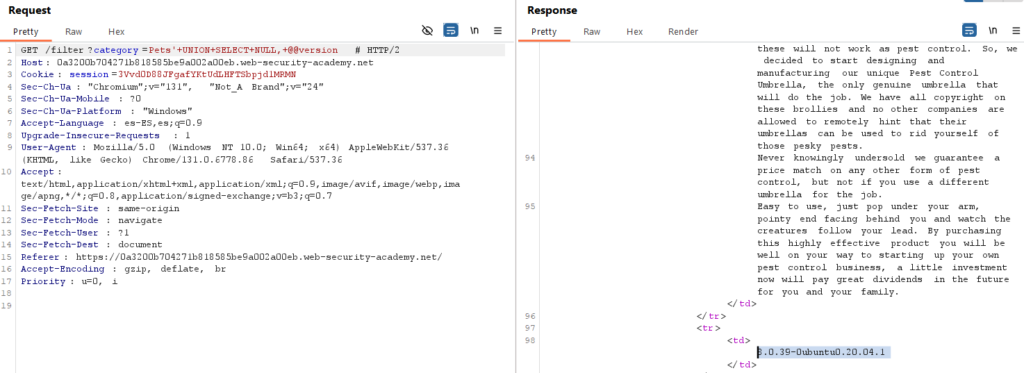This screenshot has width=1024, height=373.
Task: Click response line number 95
Action: coord(530,206)
